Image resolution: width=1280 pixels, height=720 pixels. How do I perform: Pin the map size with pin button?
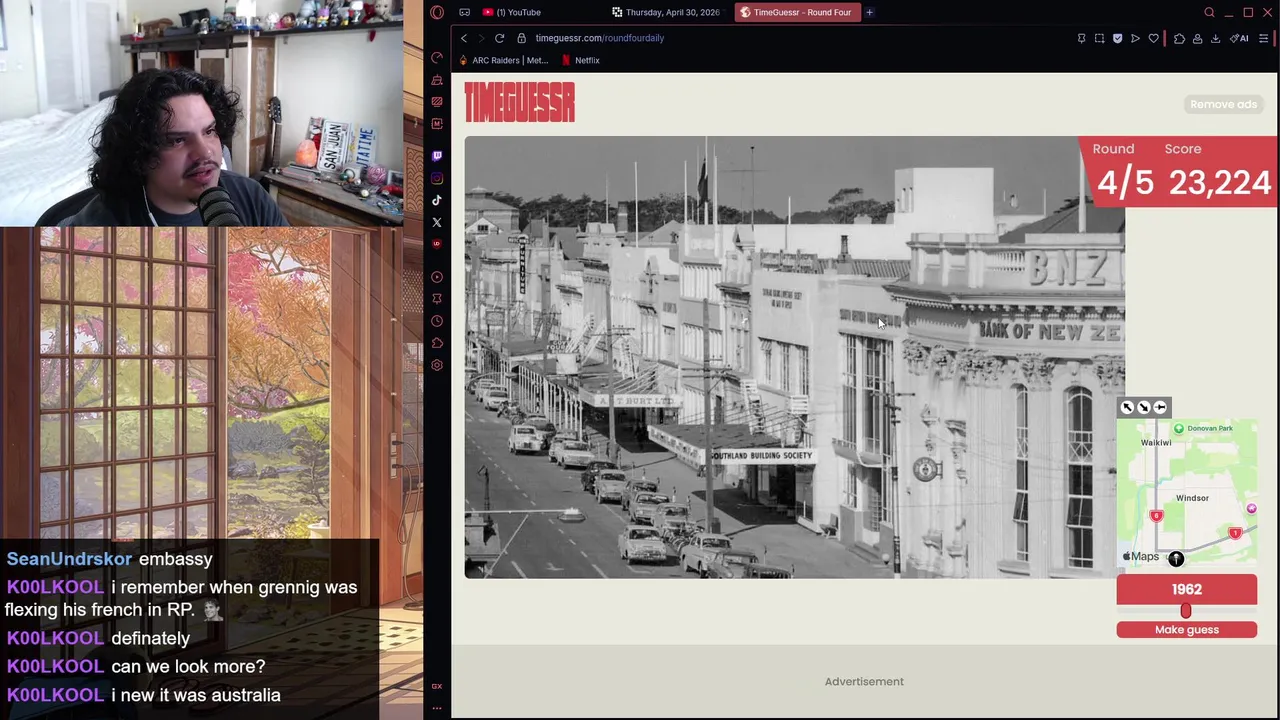(1160, 407)
